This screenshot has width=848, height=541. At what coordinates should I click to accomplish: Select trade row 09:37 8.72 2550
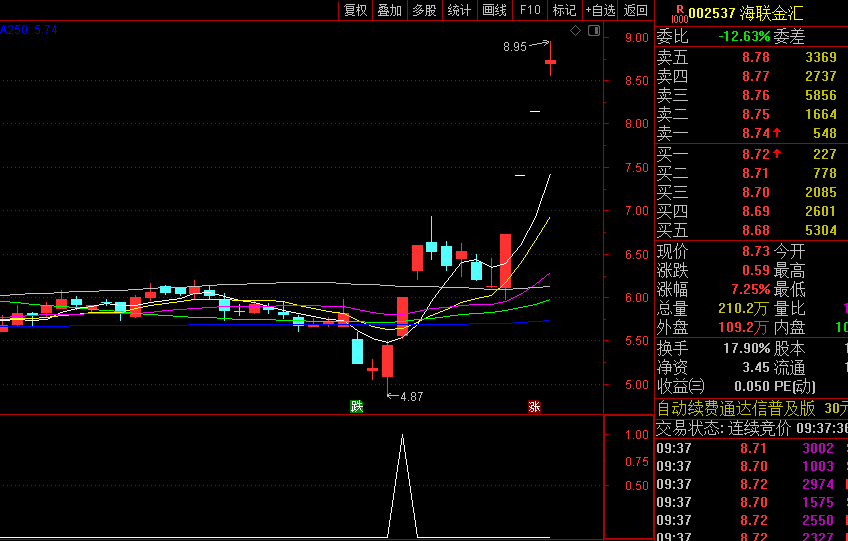coord(751,520)
